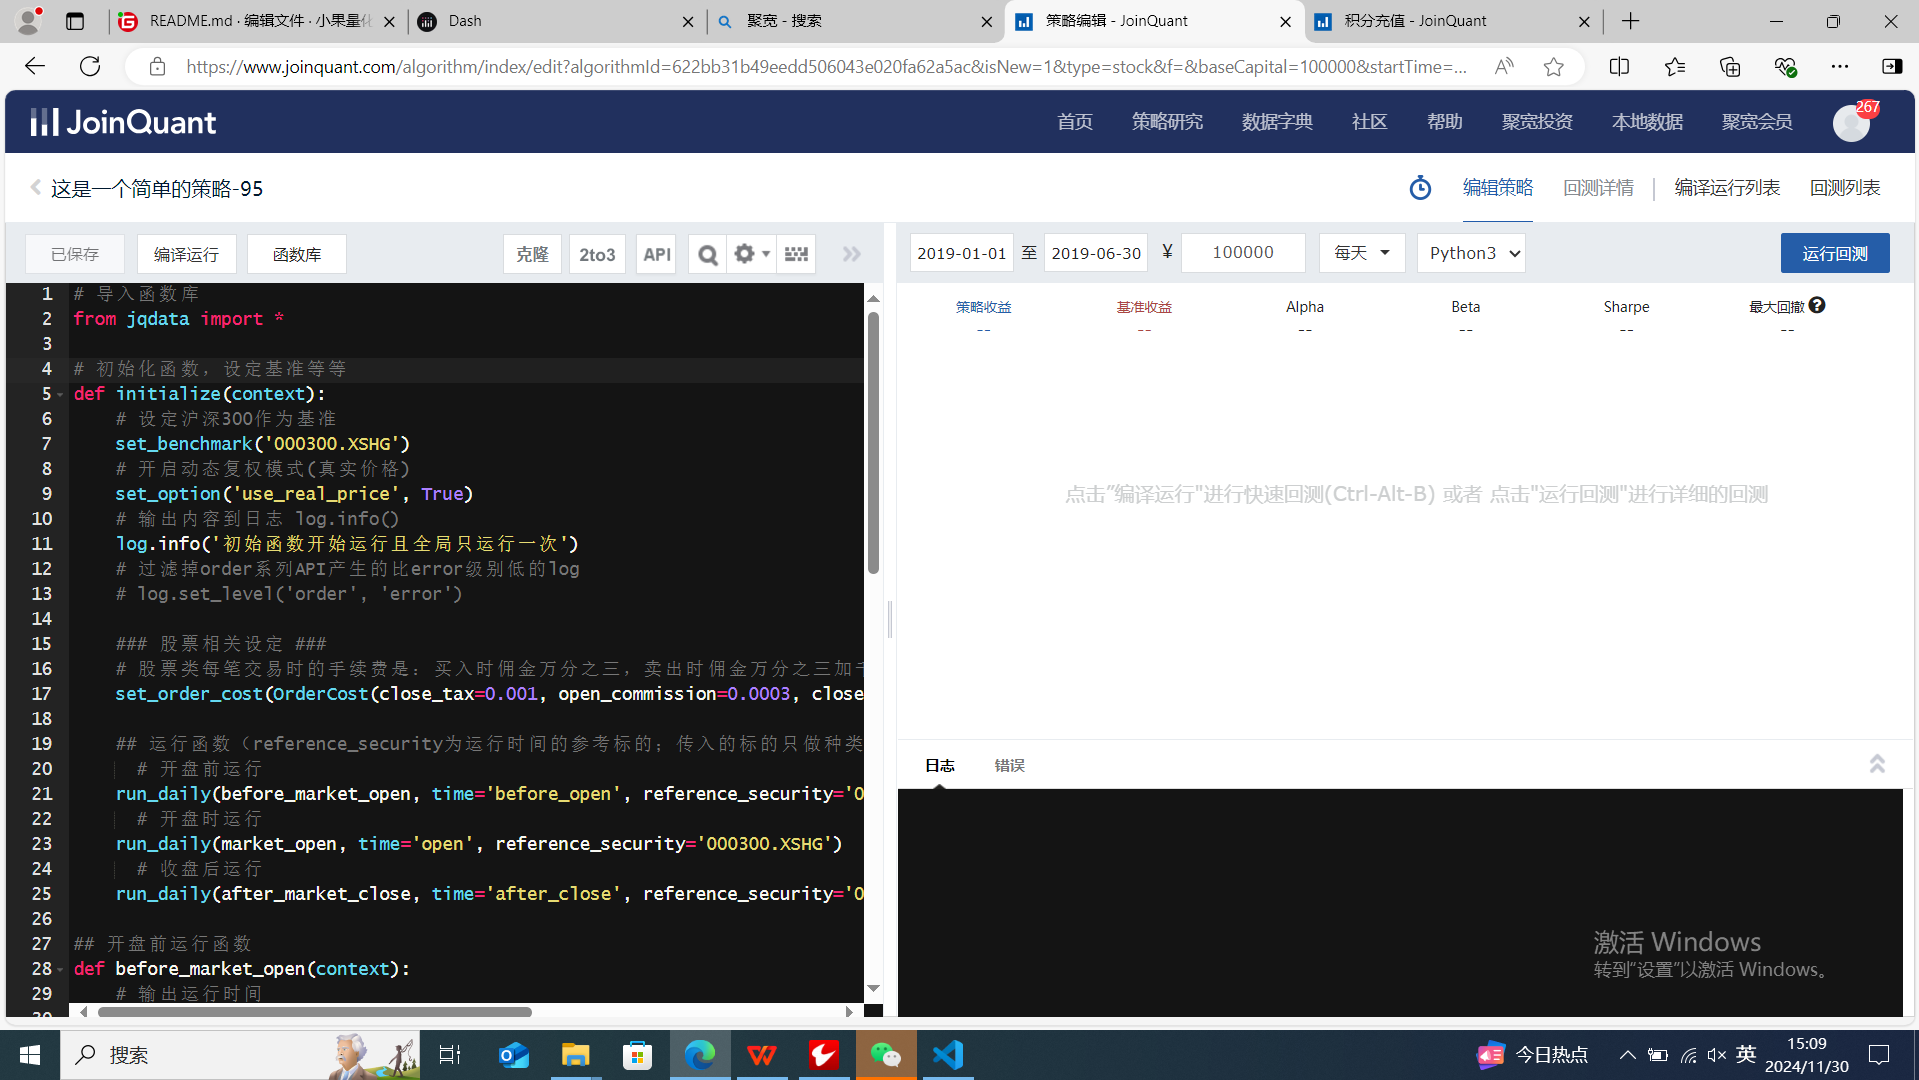
Task: Add page to favorites star icon
Action: (x=1553, y=66)
